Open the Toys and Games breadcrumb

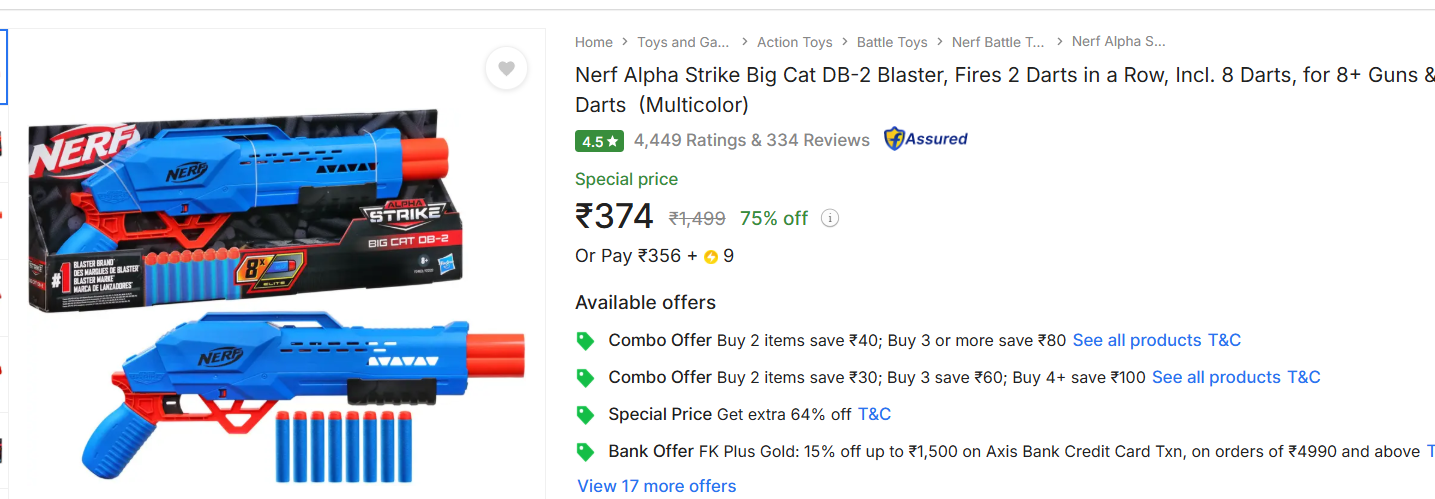[683, 42]
